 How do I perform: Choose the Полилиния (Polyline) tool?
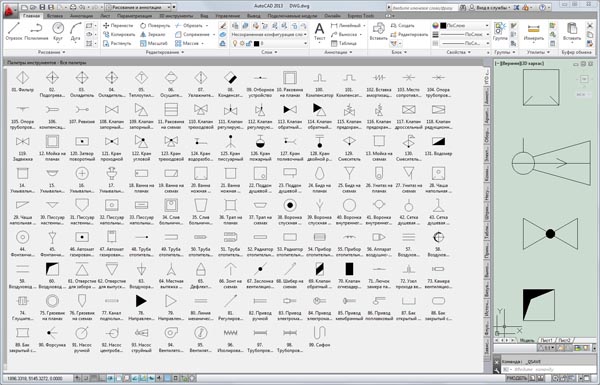pyautogui.click(x=36, y=31)
